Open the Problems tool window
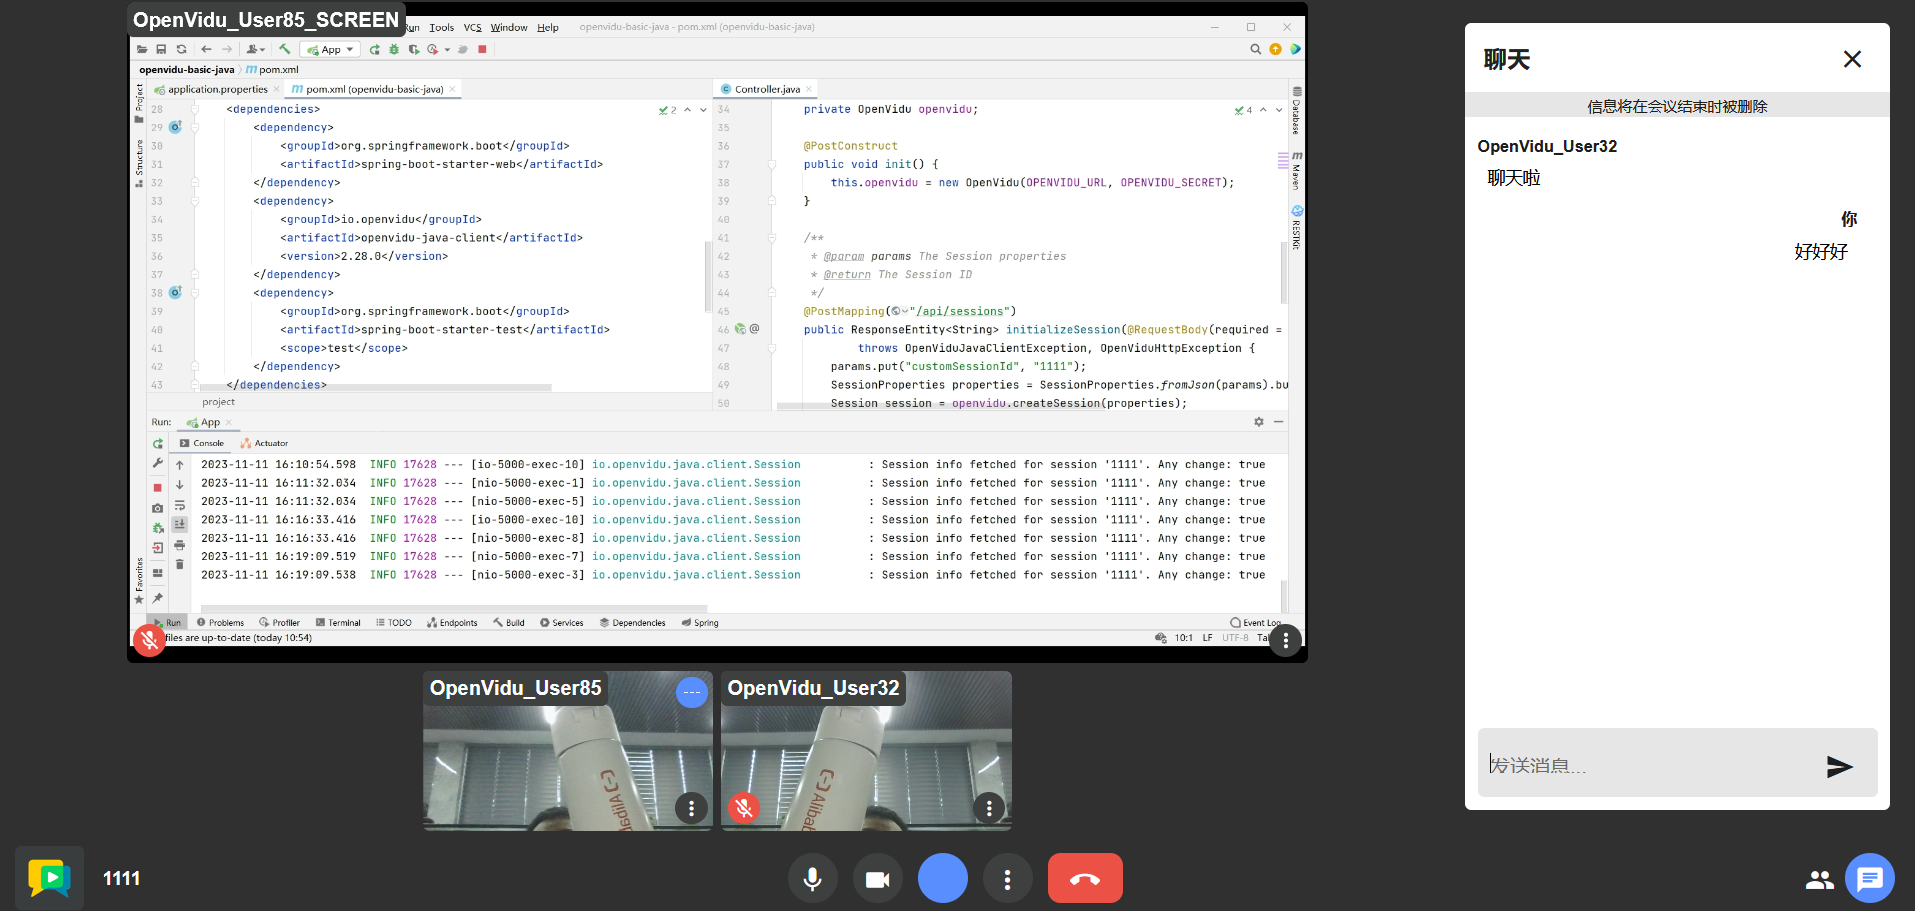Screen dimensions: 1915x911 pos(221,622)
